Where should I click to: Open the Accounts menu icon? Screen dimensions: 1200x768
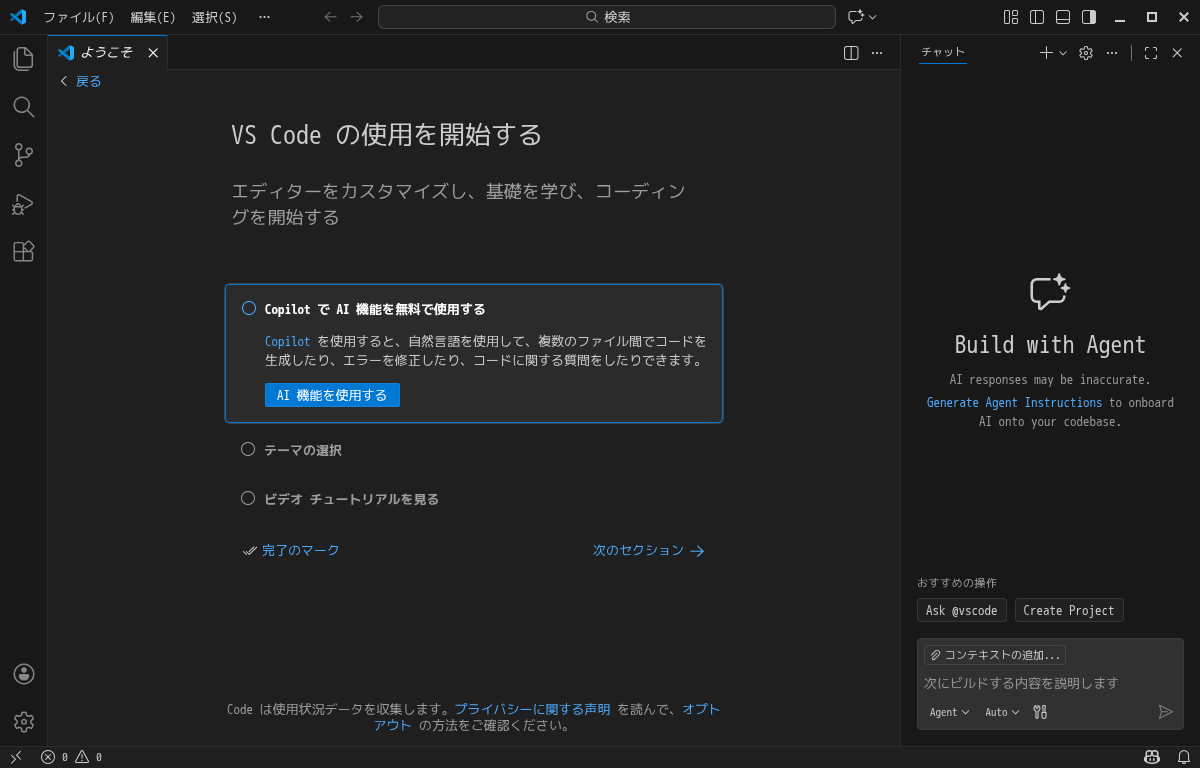(24, 674)
